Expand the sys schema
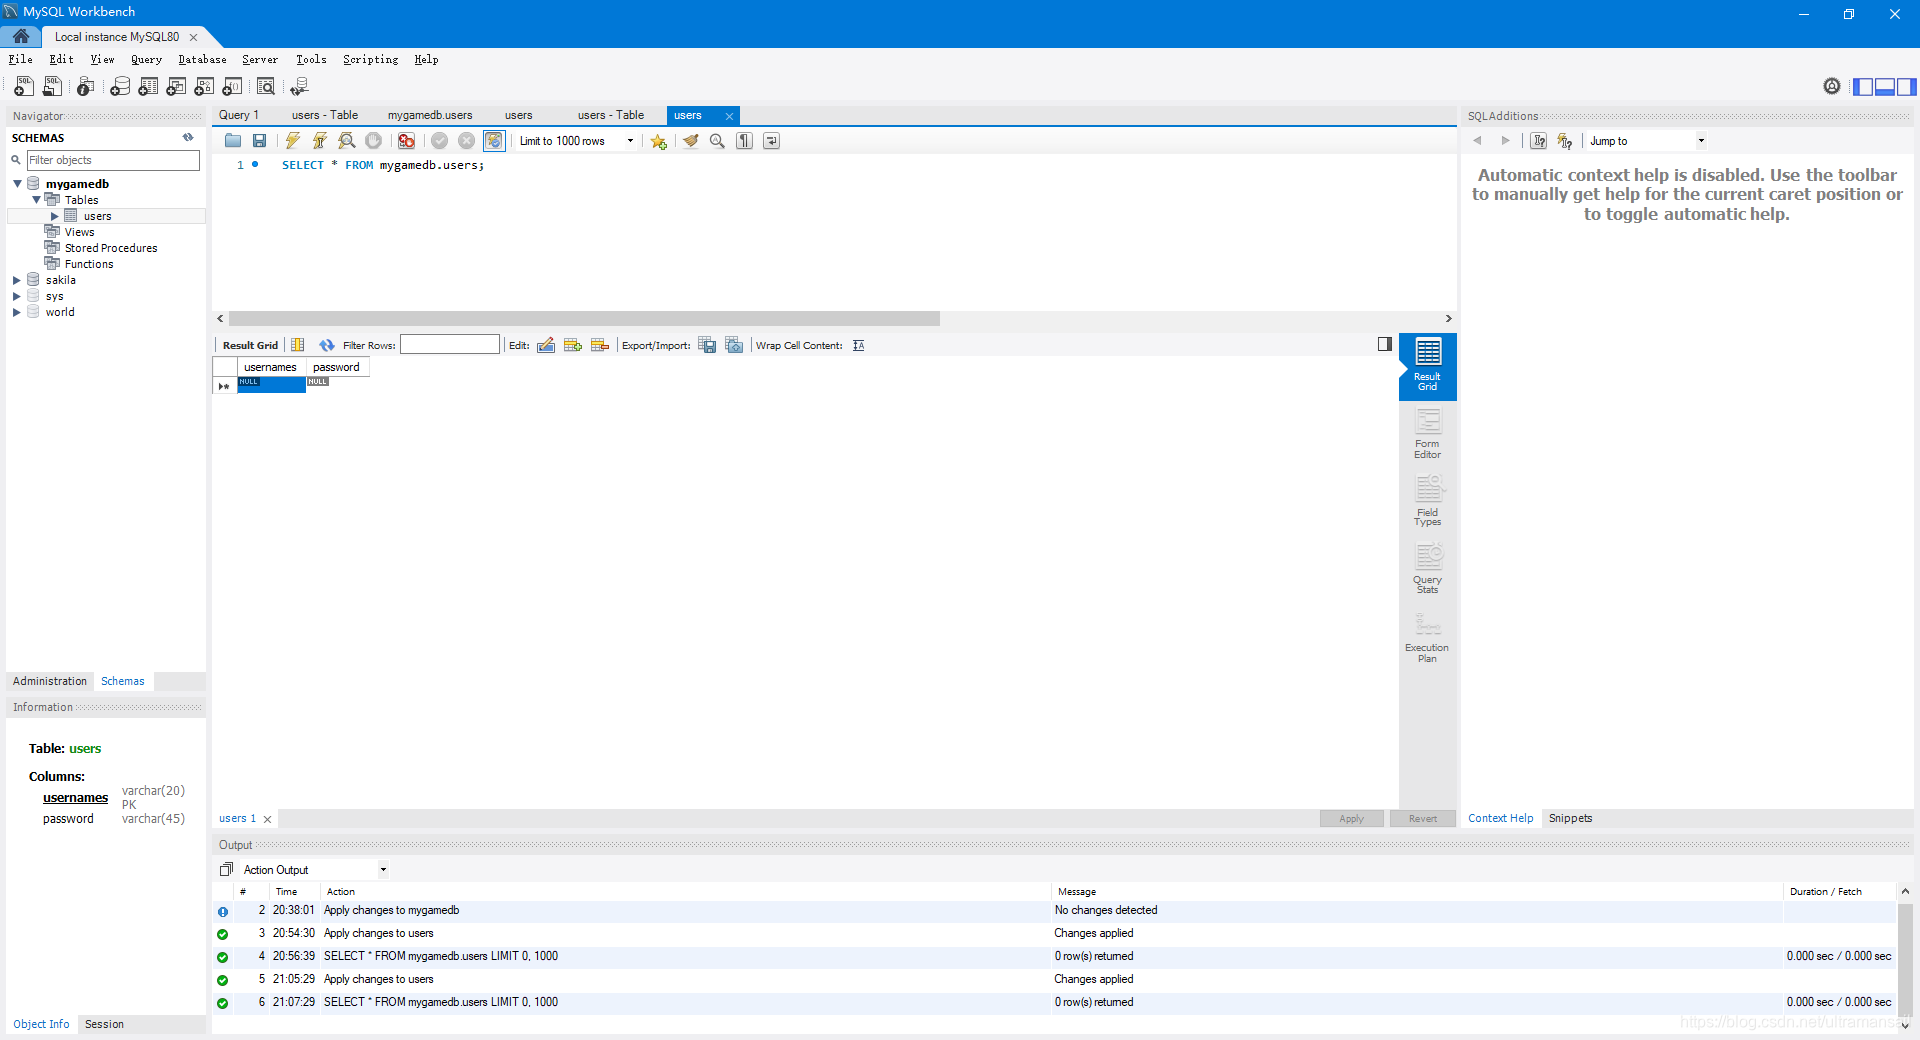 [x=17, y=296]
